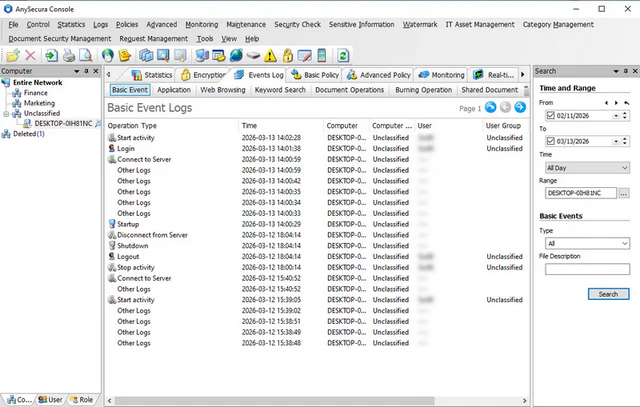Click the computers toolbar icon
Viewport: 640px width, 407px height.
pos(202,55)
